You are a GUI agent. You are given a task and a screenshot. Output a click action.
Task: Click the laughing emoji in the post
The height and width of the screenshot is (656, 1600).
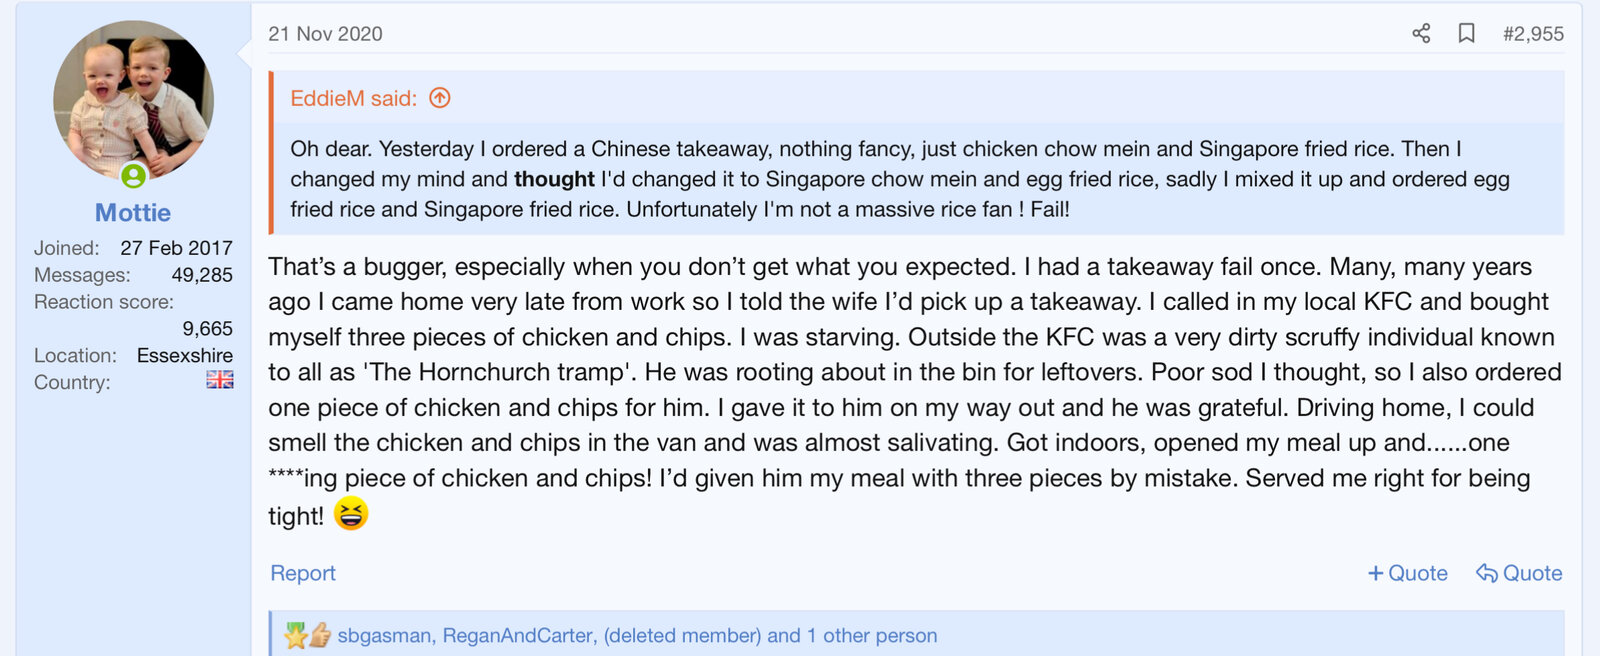coord(351,514)
